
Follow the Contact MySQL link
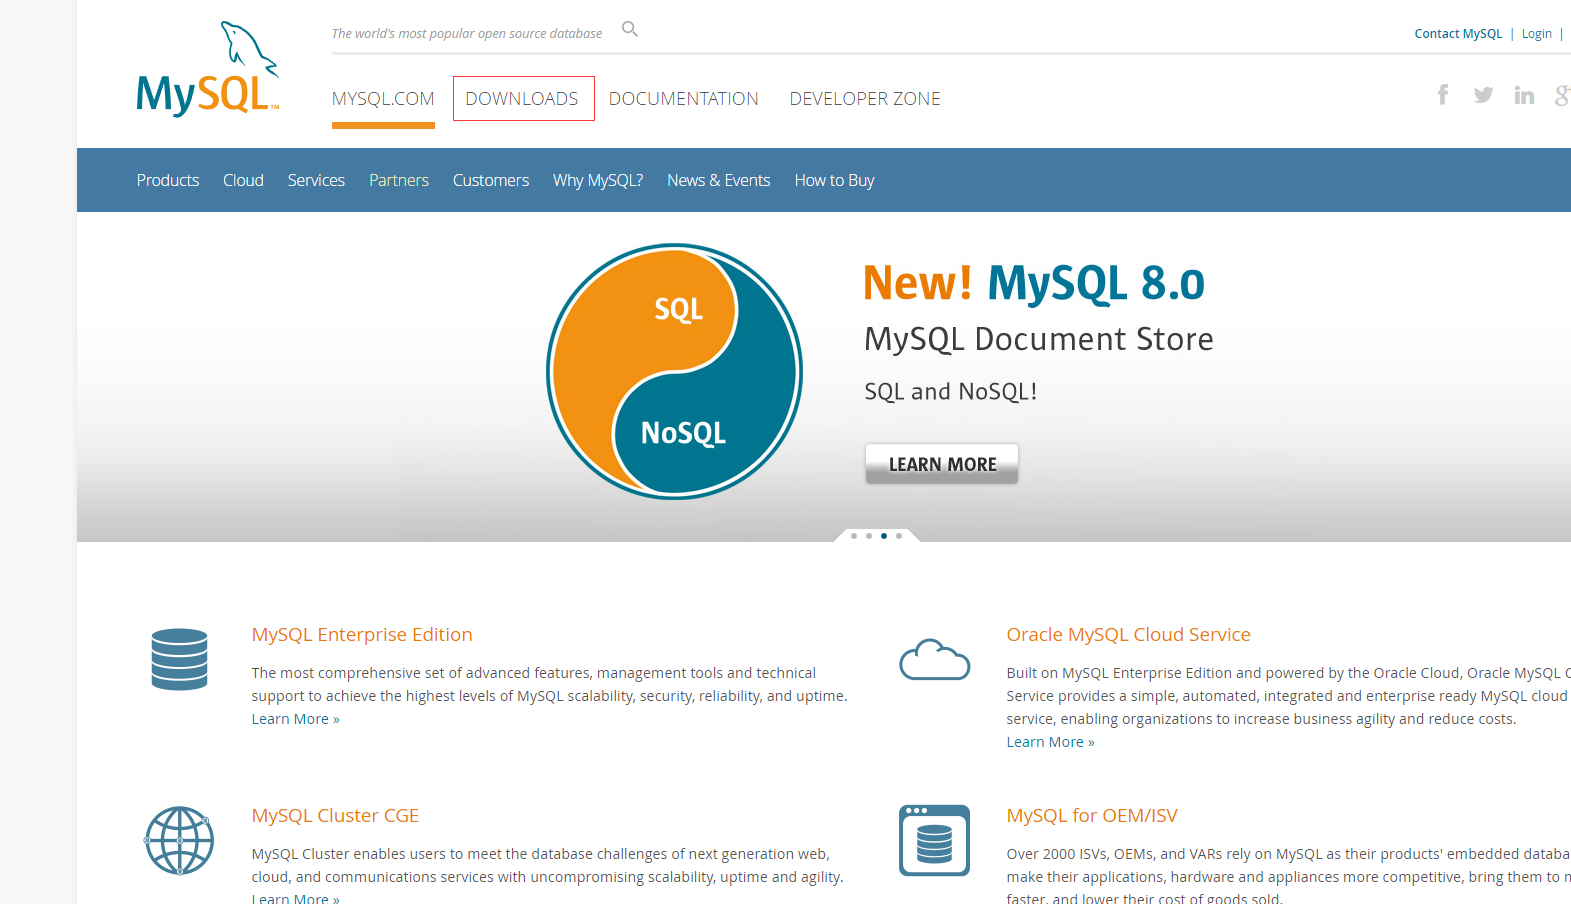coord(1458,34)
